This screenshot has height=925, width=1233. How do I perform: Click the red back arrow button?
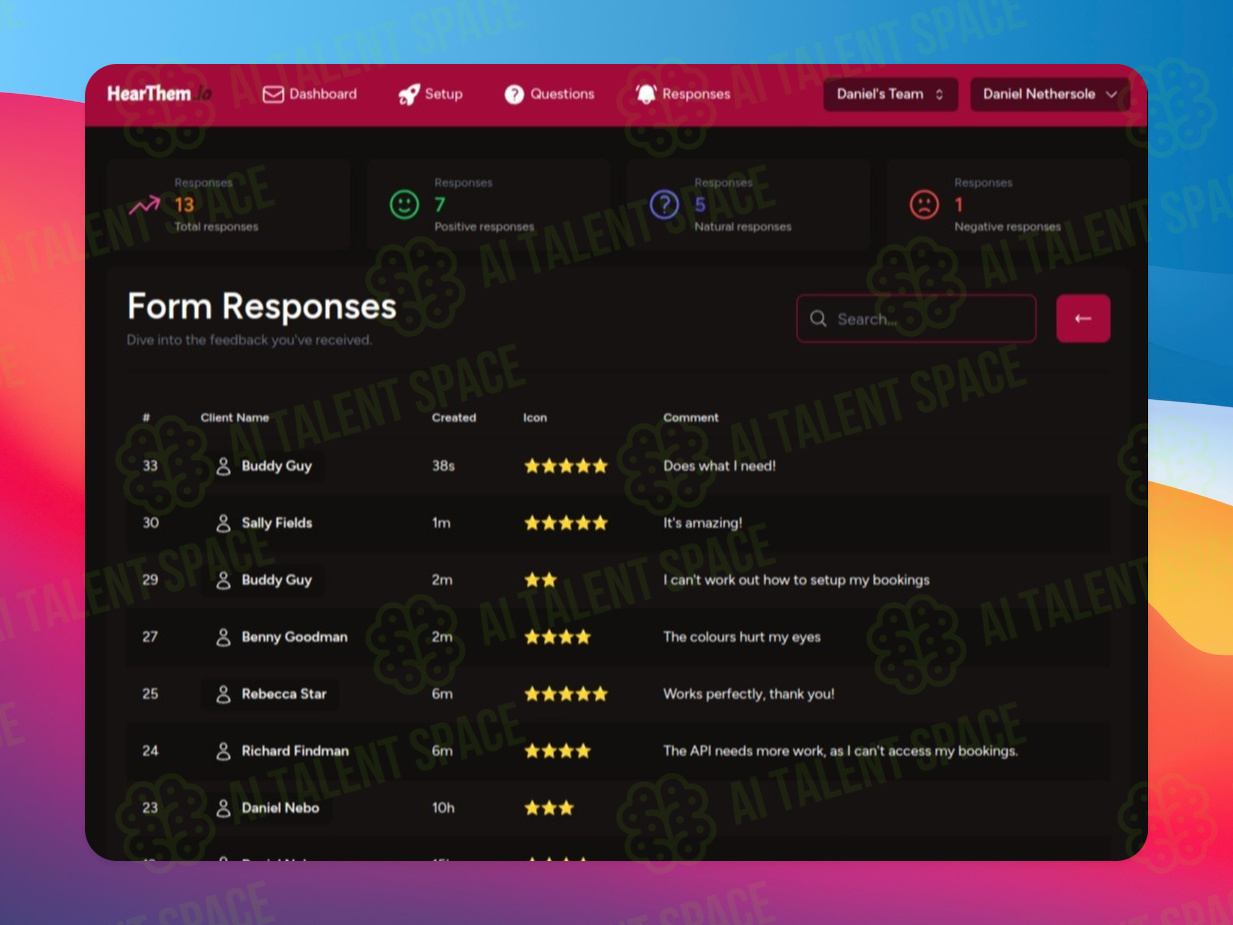pos(1083,319)
